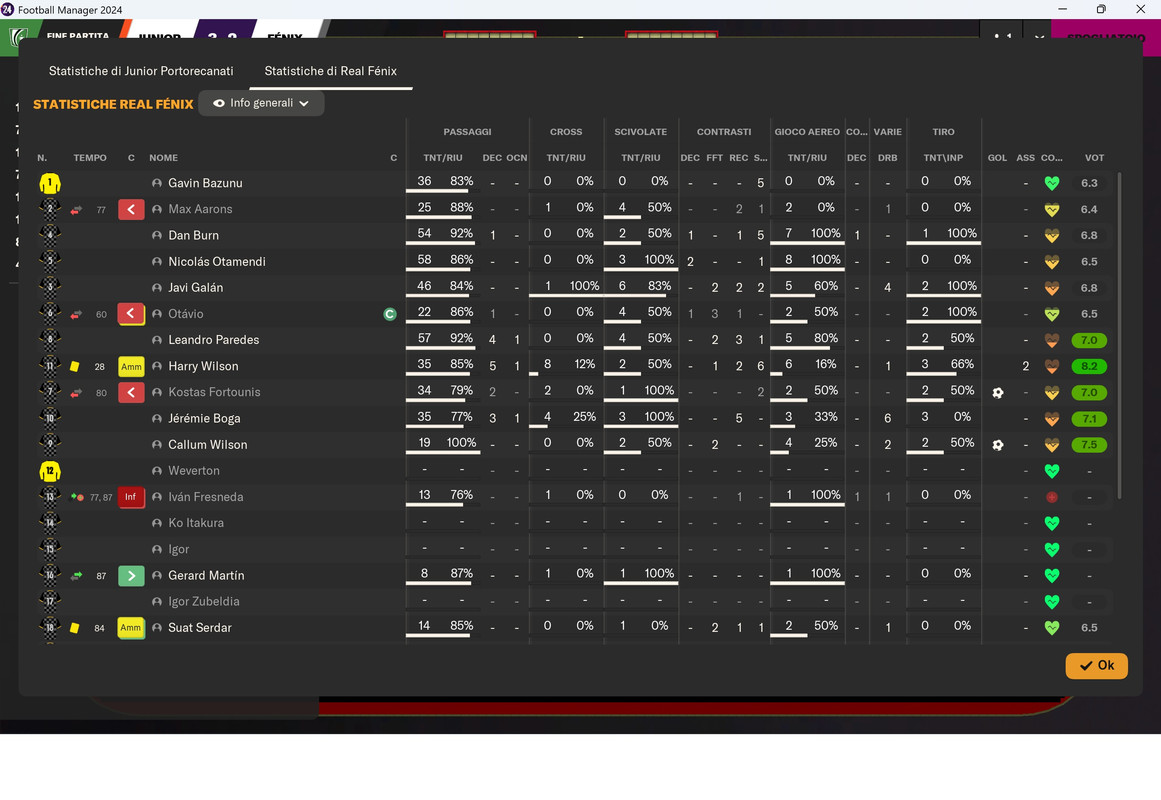The height and width of the screenshot is (800, 1161).
Task: Click Iván Fresneda's red injury condition icon
Action: pos(1051,497)
